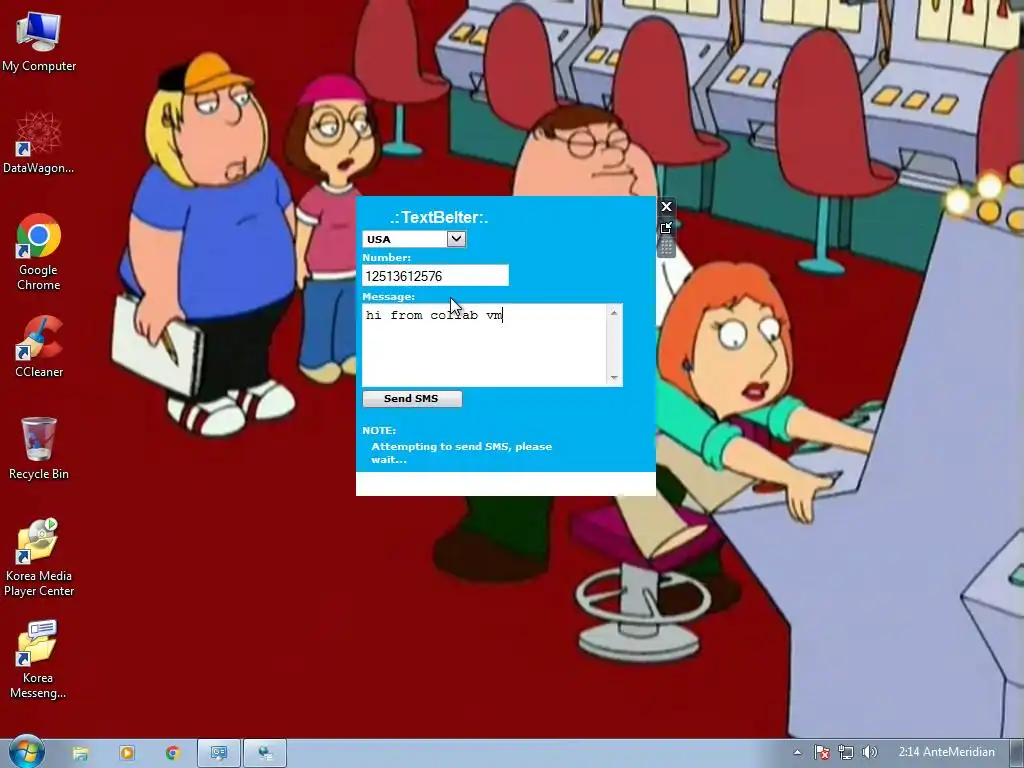Open Windows Explorer from the taskbar
The height and width of the screenshot is (768, 1024).
tap(80, 753)
